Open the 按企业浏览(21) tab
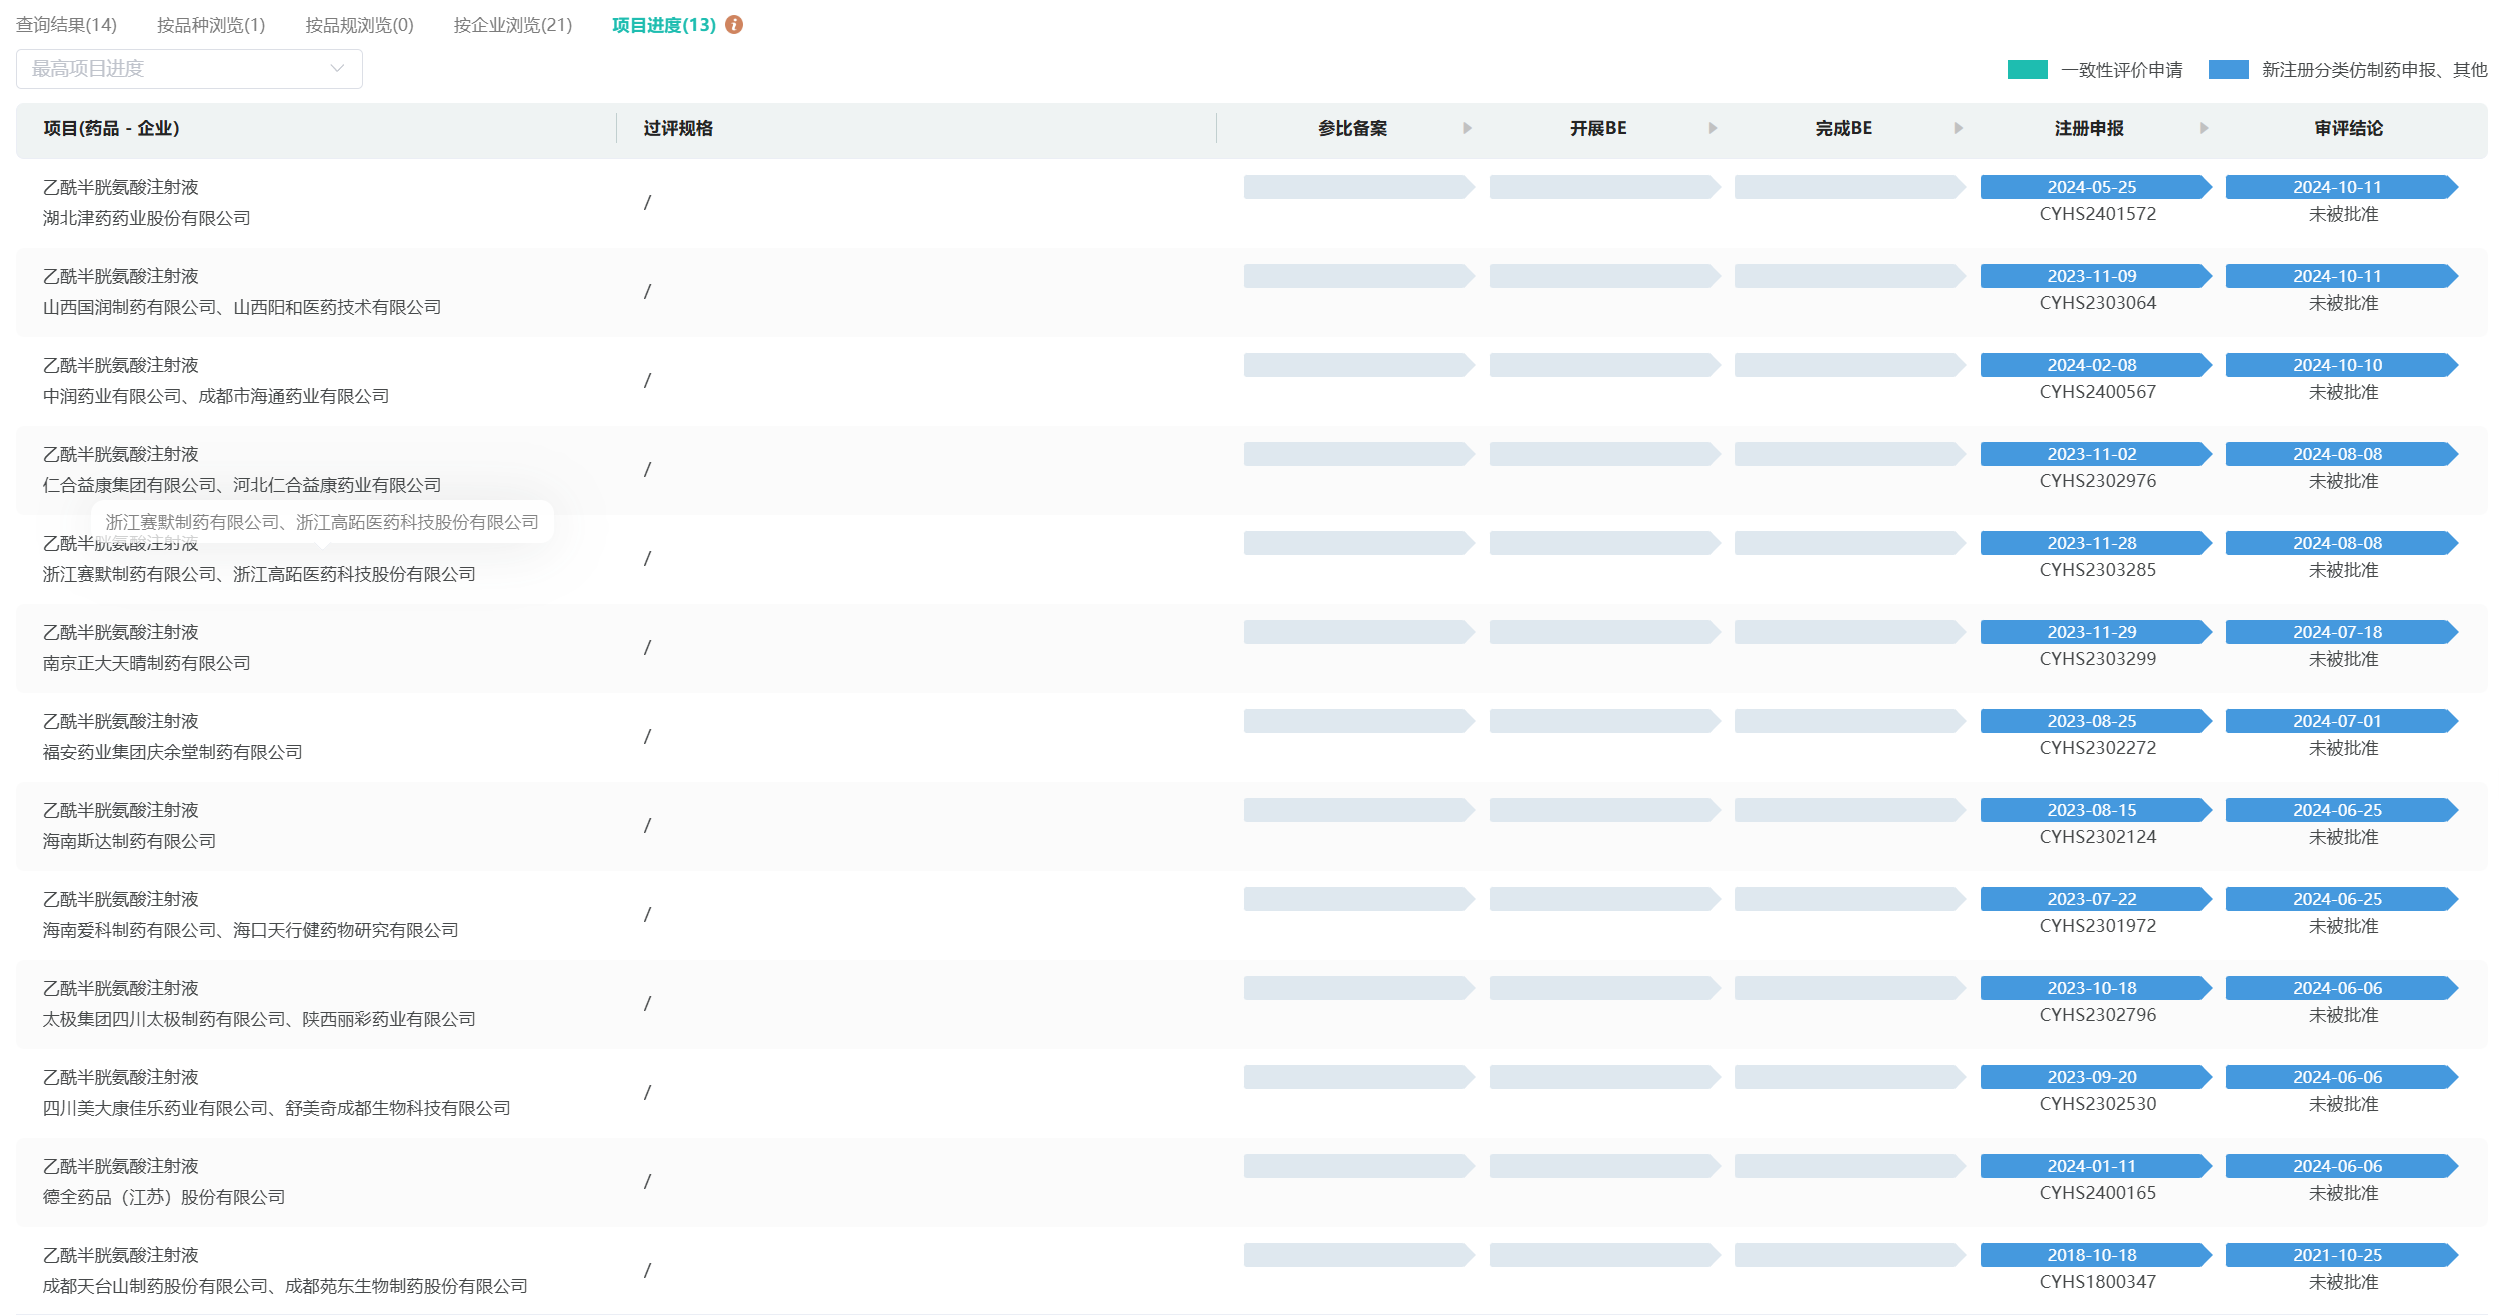Viewport: 2499px width, 1315px height. click(x=512, y=25)
